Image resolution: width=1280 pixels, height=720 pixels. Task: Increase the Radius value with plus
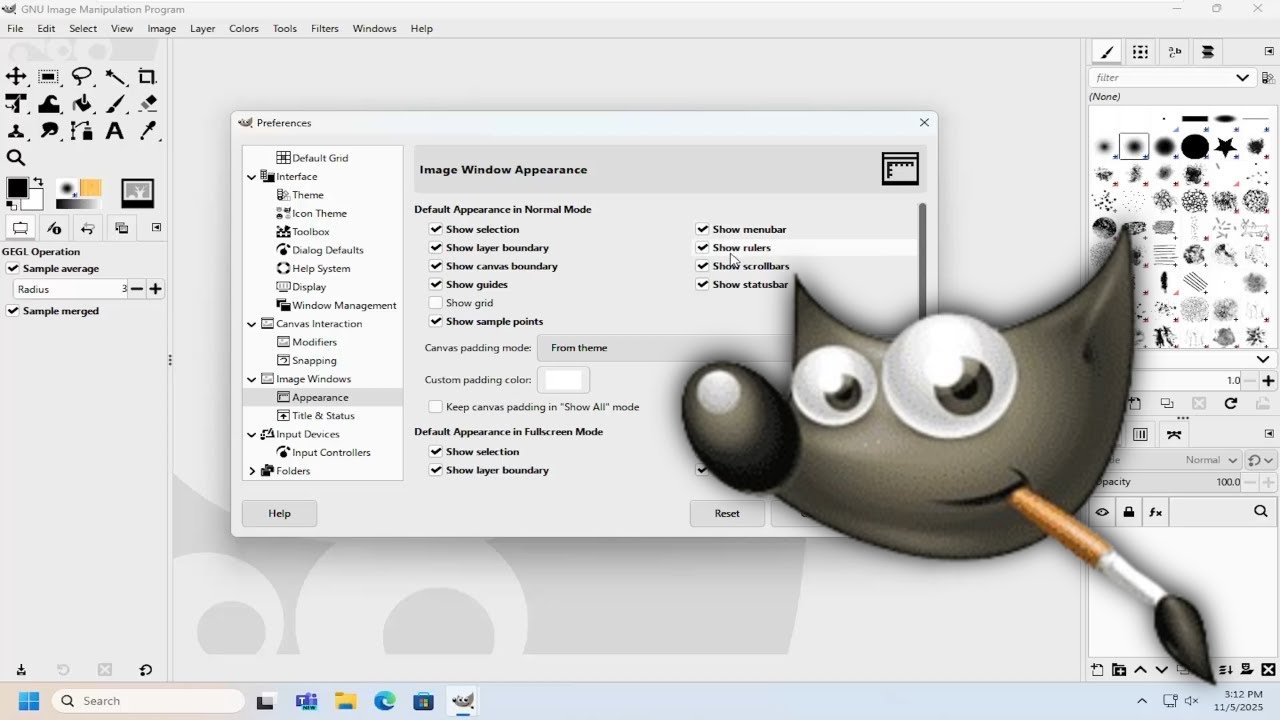[x=155, y=289]
